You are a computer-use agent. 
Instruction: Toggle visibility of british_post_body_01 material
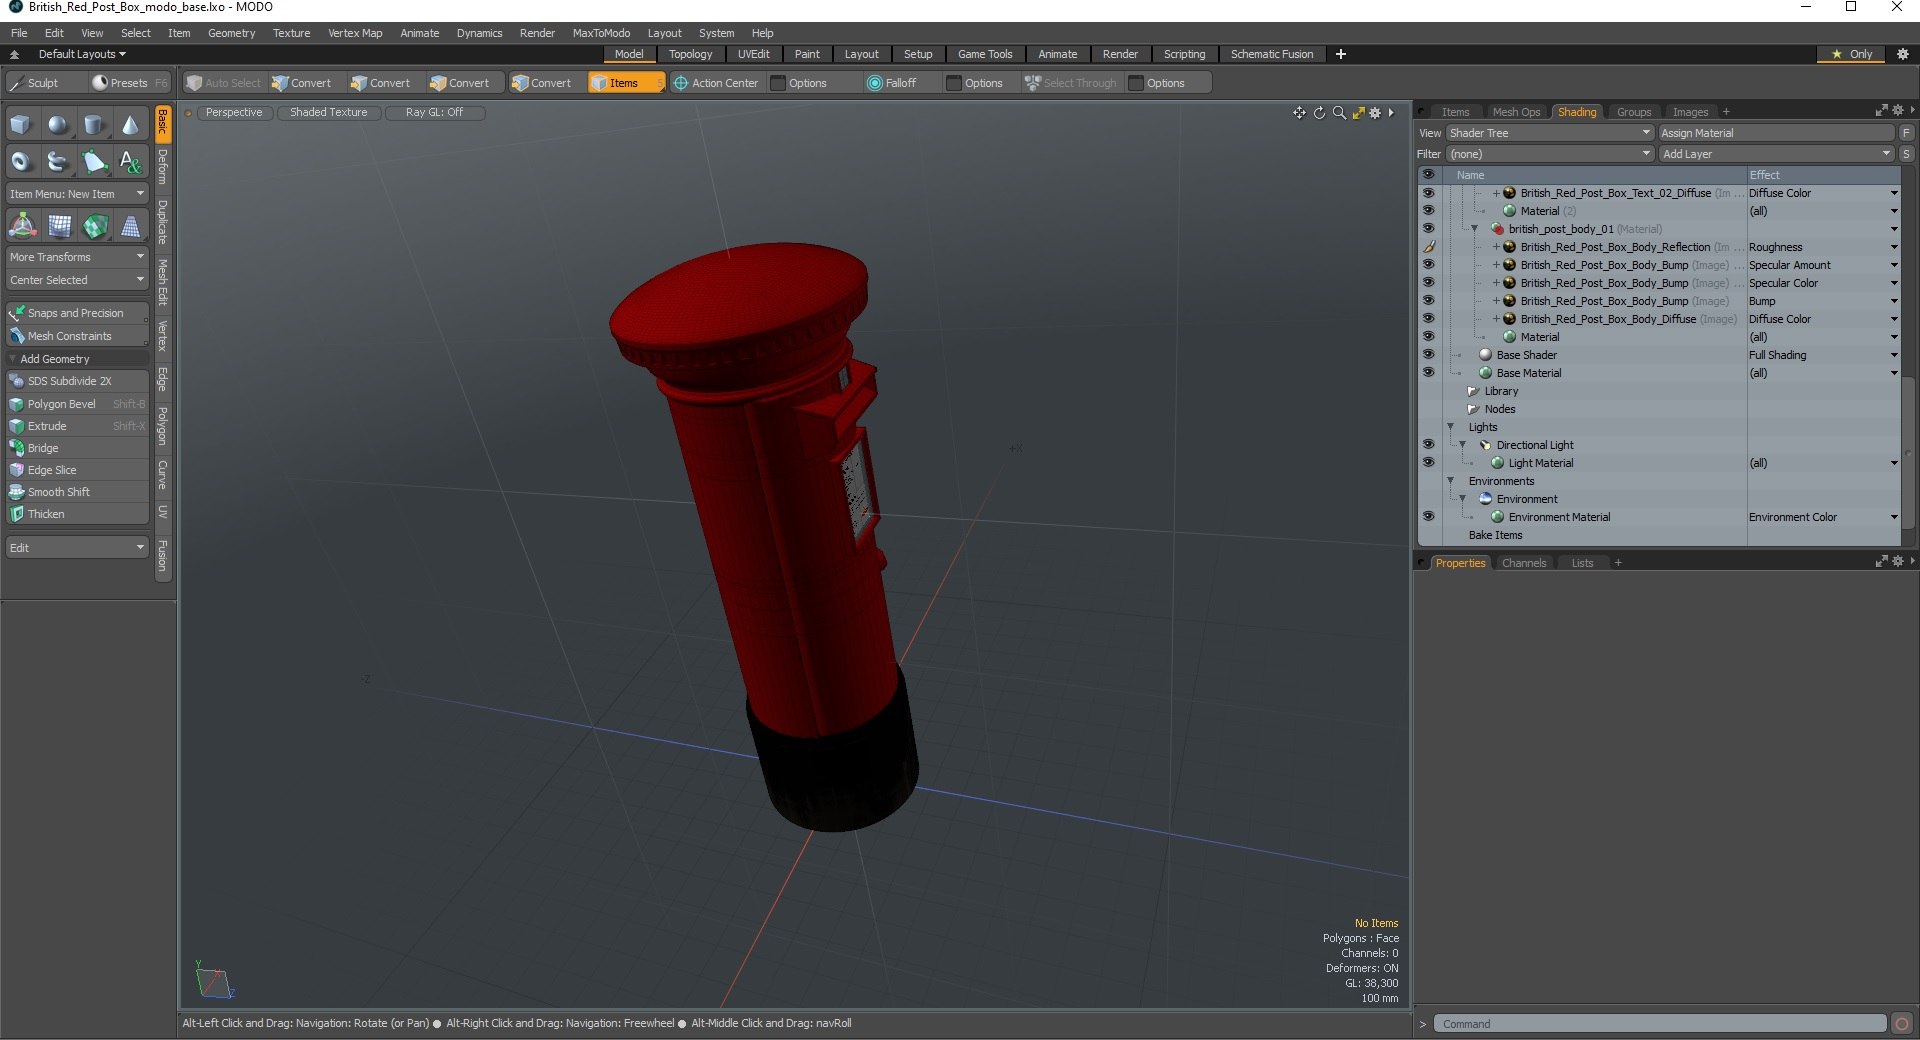1428,229
